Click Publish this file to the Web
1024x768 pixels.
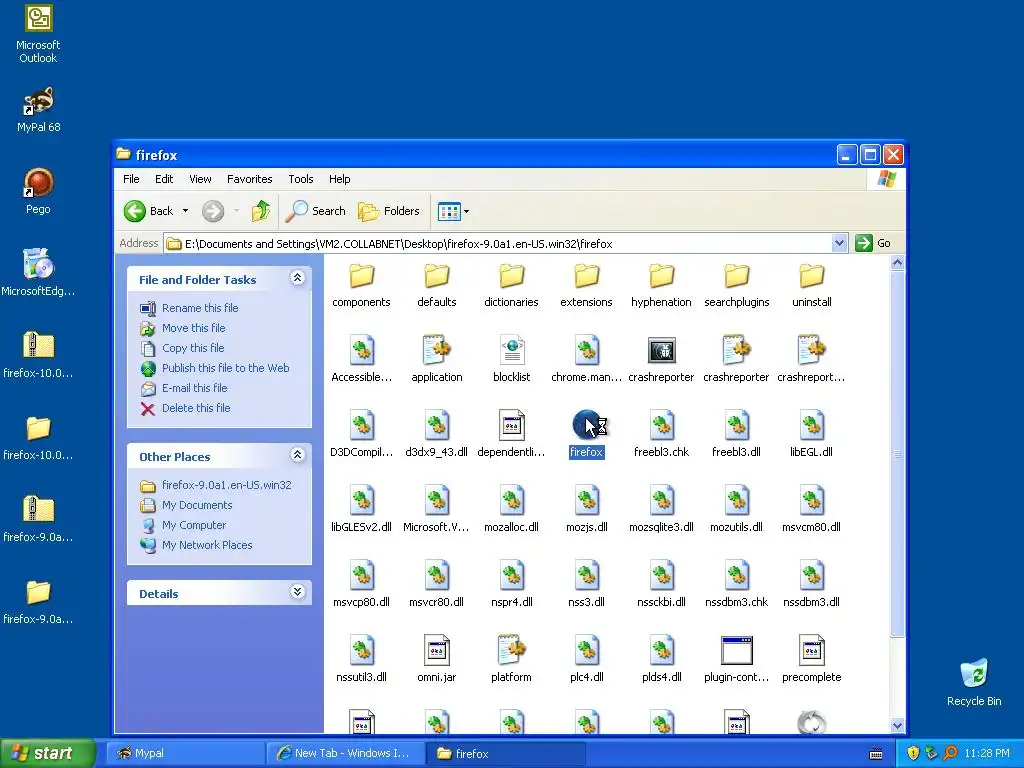[x=225, y=368]
